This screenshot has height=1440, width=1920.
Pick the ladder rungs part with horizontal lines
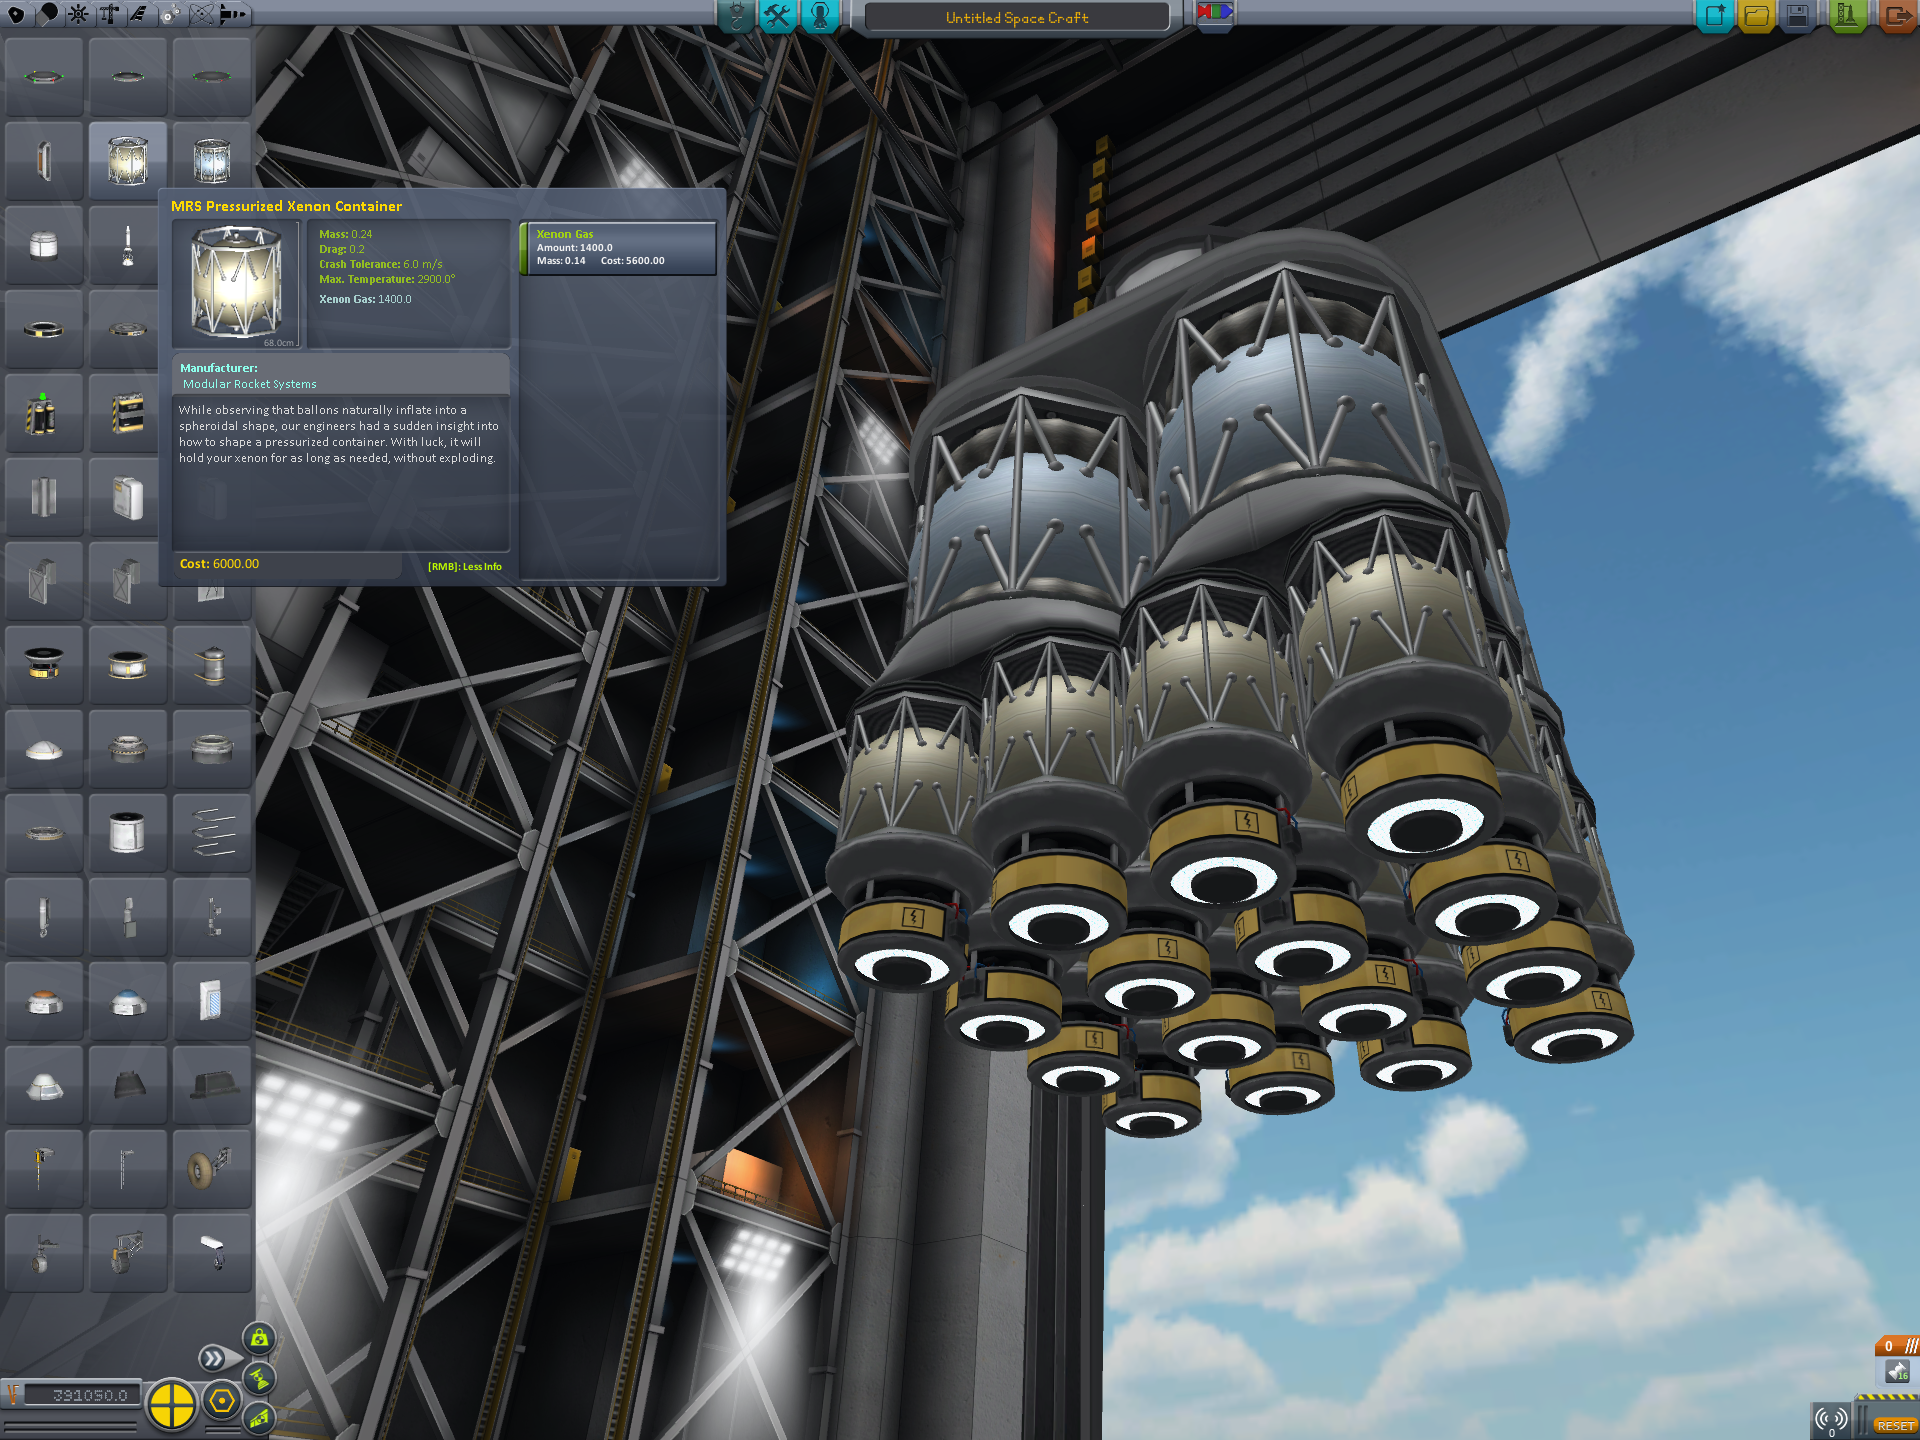click(x=212, y=833)
